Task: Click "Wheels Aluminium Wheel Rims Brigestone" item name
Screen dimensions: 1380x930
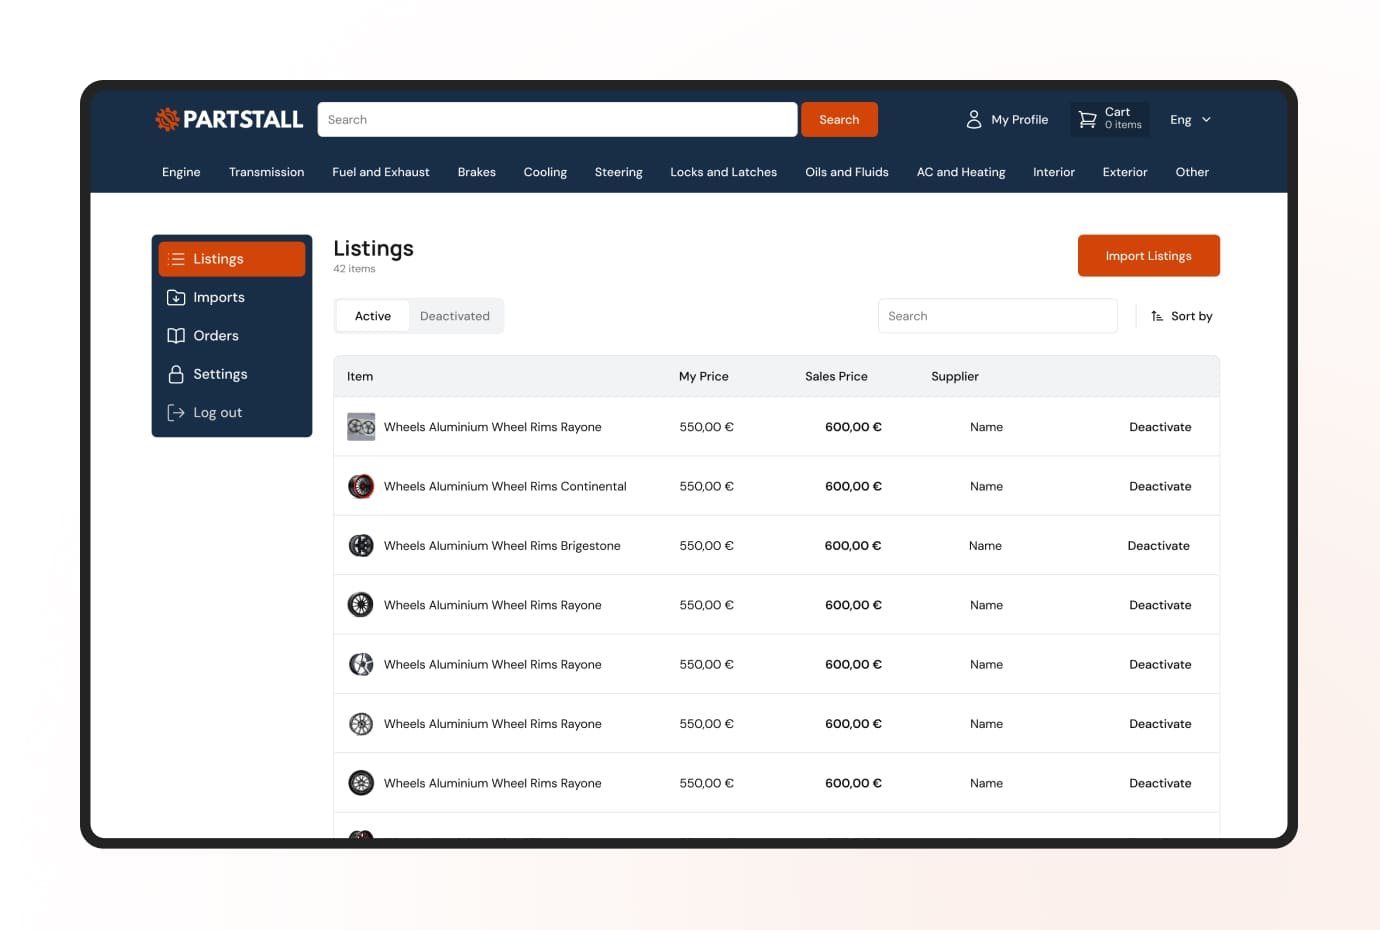Action: pyautogui.click(x=502, y=545)
